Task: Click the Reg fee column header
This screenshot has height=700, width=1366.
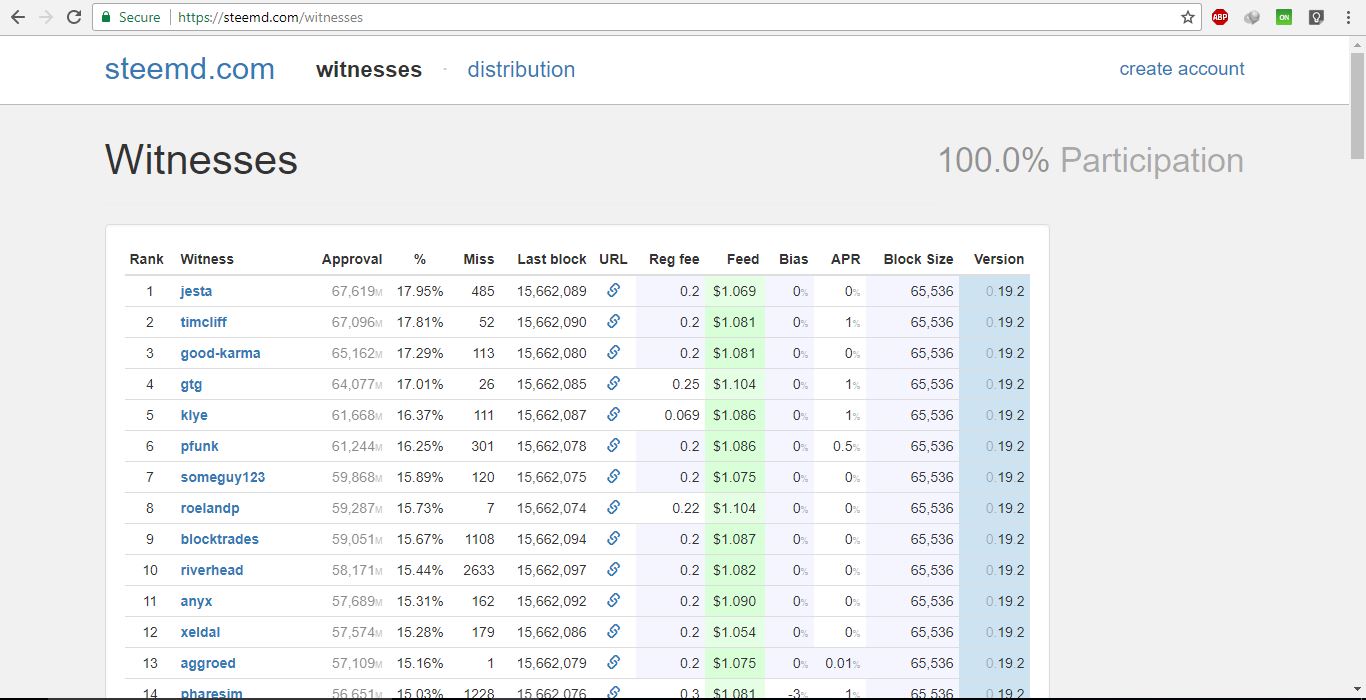Action: (x=674, y=259)
